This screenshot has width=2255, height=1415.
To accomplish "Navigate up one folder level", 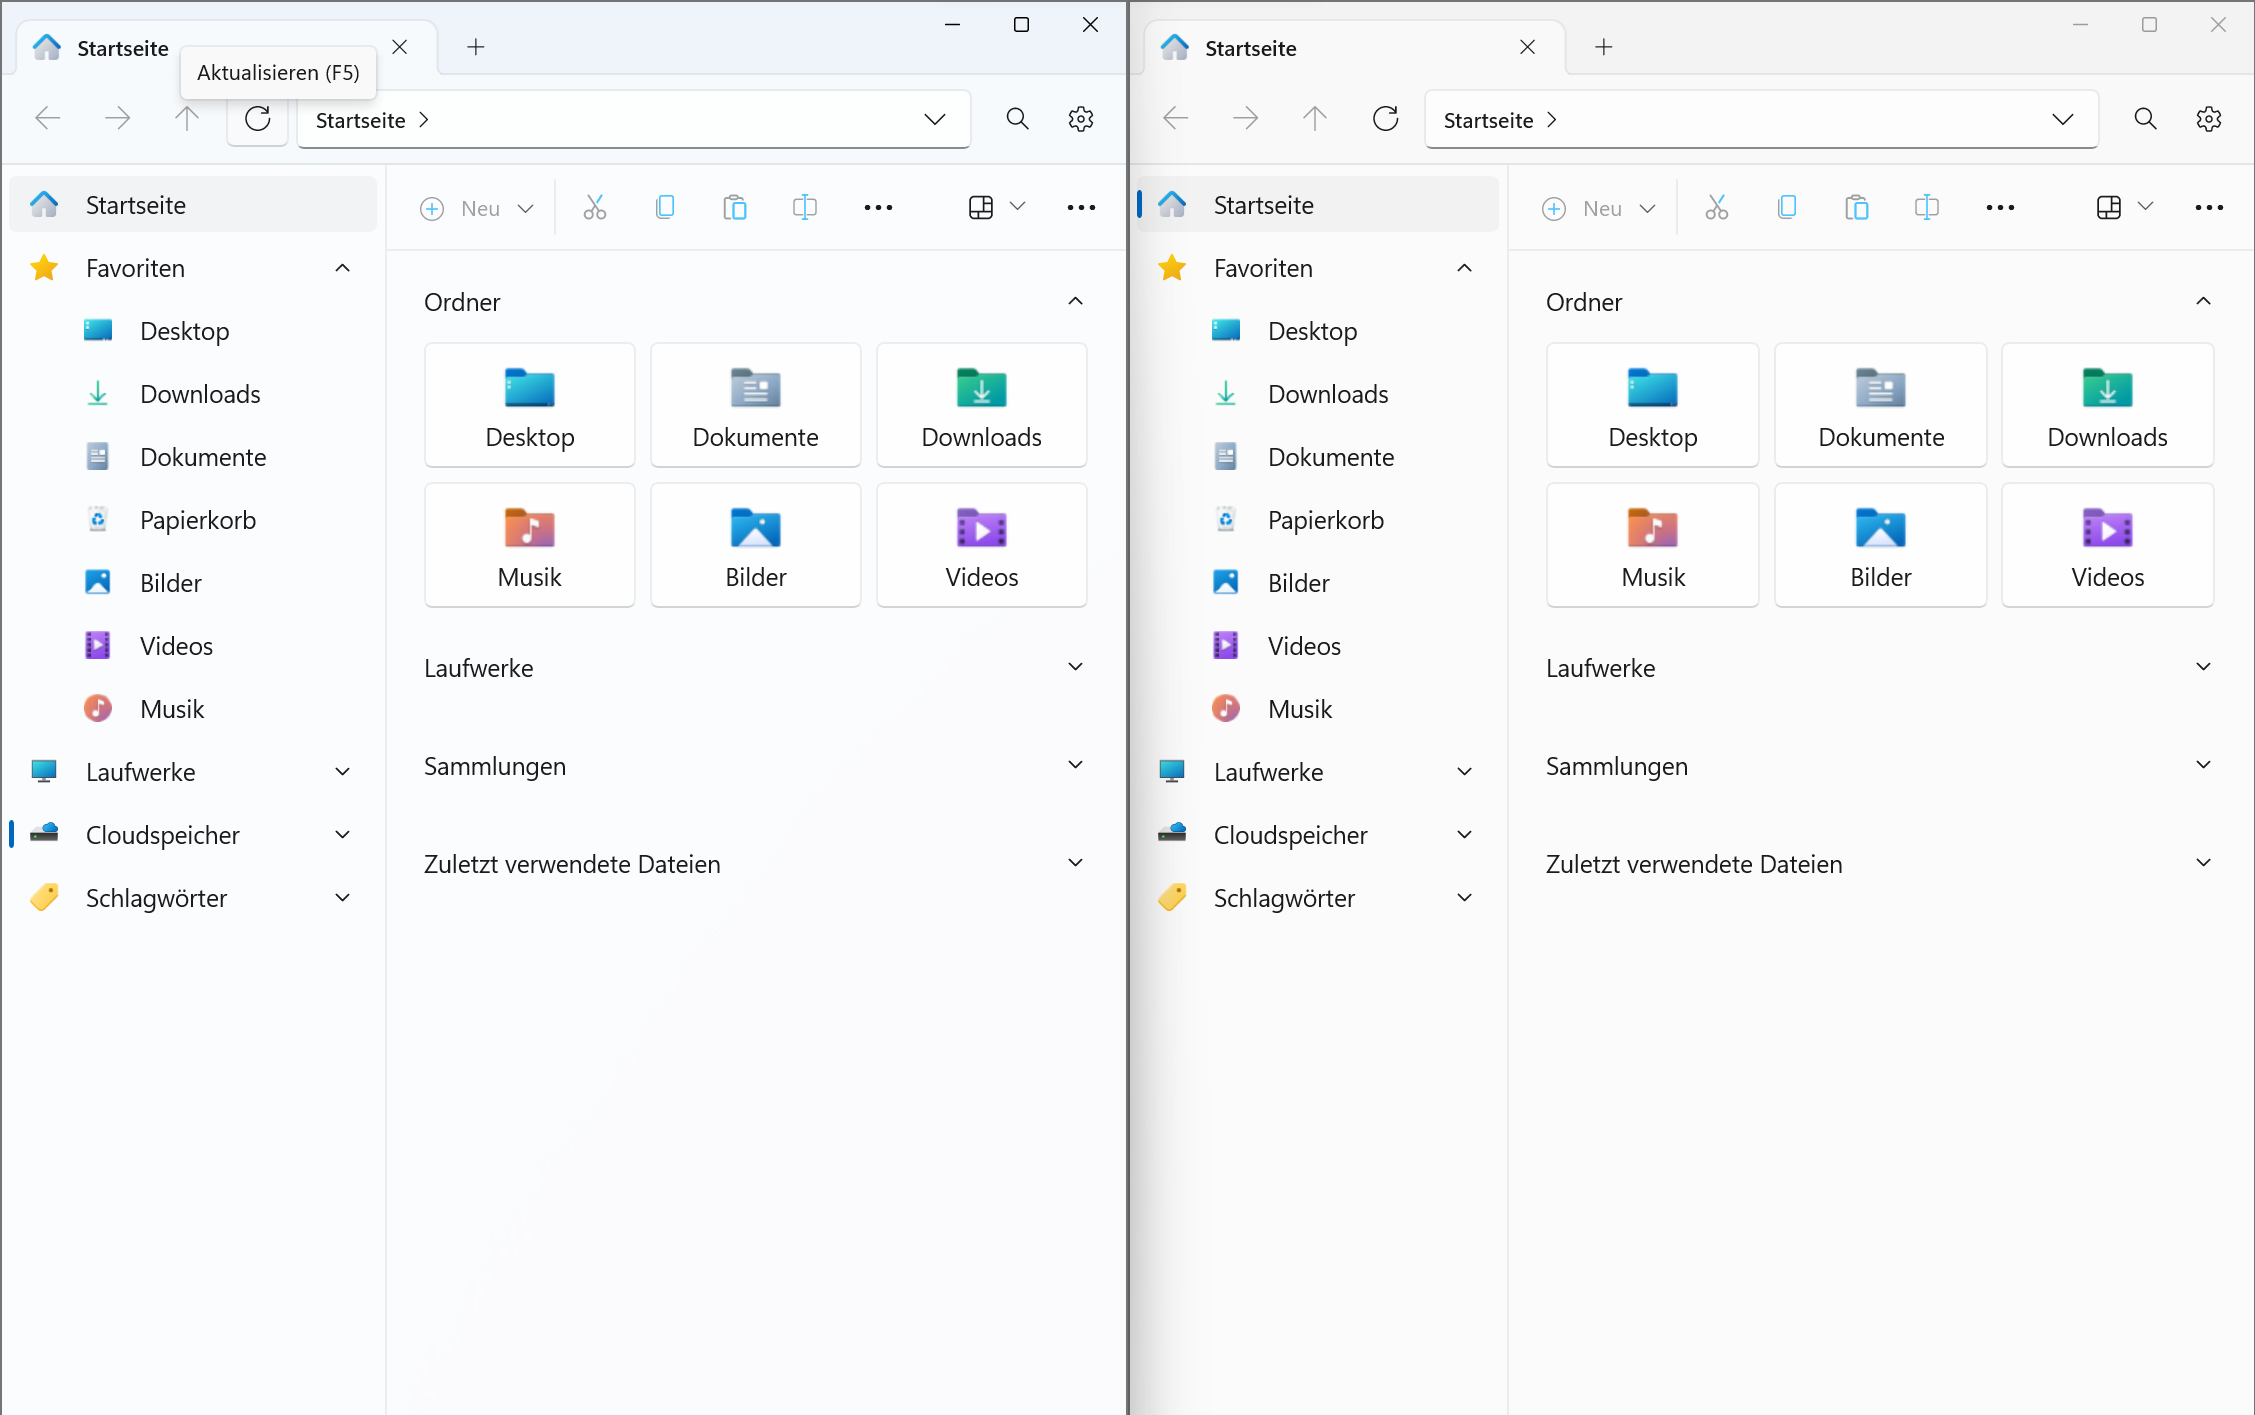I will (186, 118).
